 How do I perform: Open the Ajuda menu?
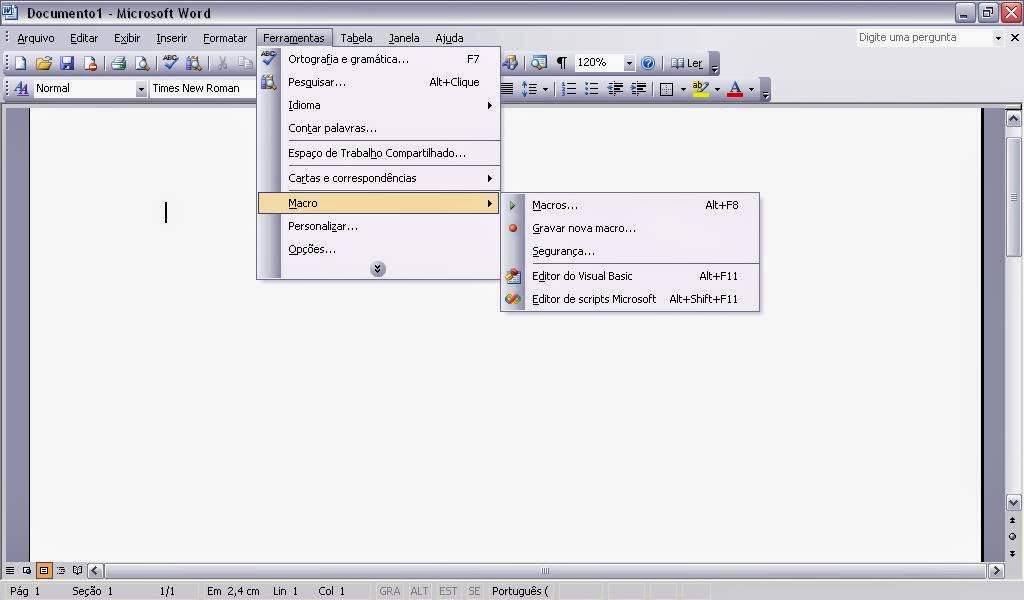click(x=449, y=38)
